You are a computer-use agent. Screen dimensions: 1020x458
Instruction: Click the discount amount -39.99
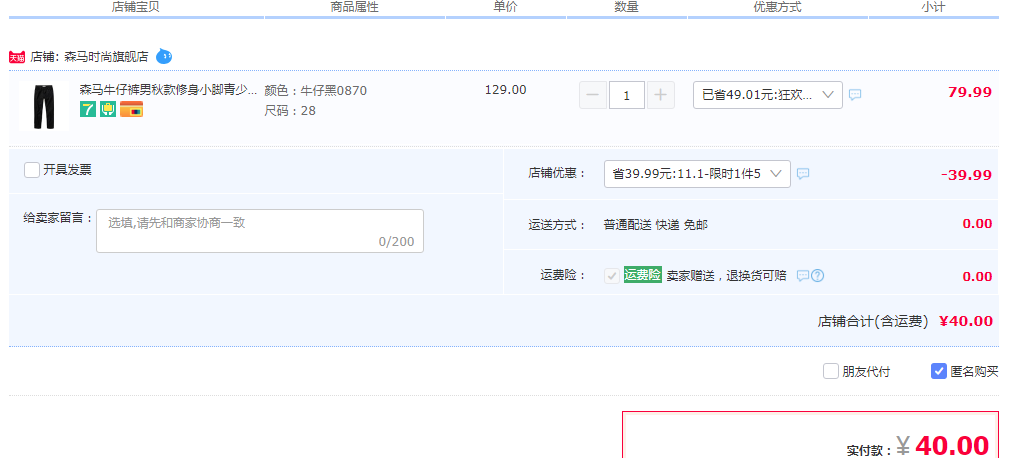pyautogui.click(x=967, y=175)
